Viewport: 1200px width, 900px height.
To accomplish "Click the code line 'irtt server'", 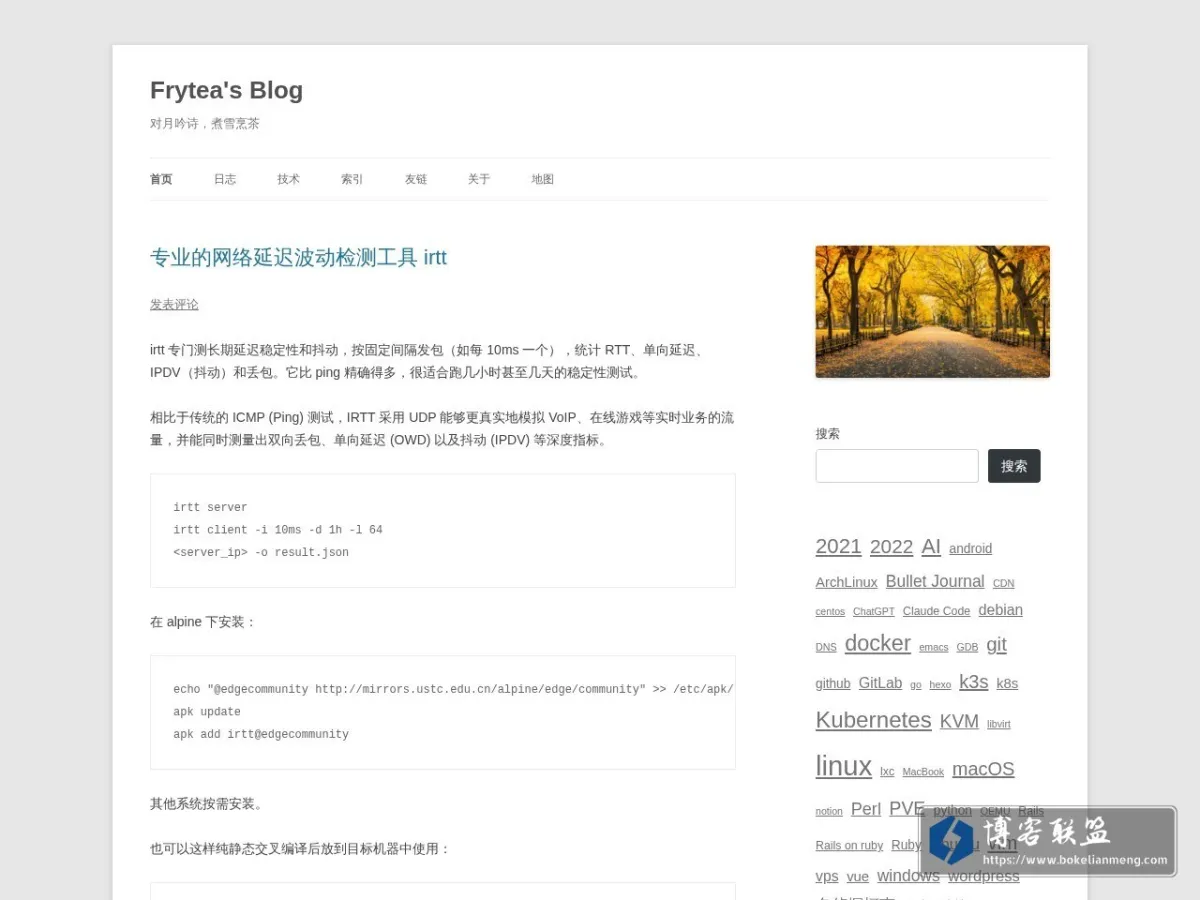I will coord(210,507).
